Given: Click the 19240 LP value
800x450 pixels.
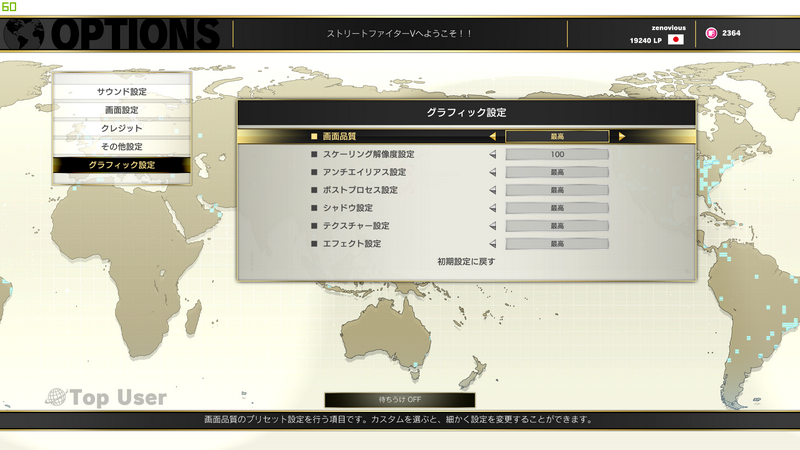Looking at the screenshot, I should (x=645, y=40).
